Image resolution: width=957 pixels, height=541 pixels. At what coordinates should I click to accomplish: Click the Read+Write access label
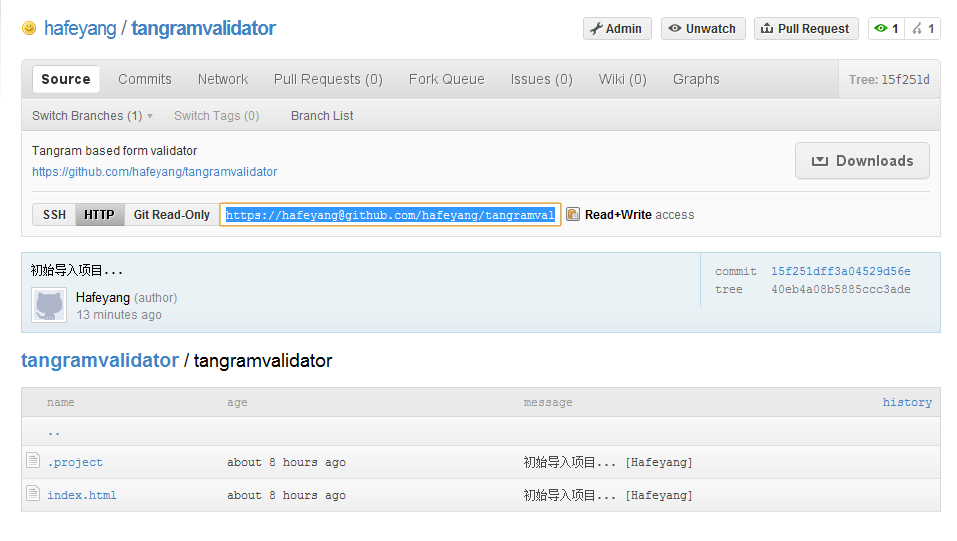(x=639, y=214)
